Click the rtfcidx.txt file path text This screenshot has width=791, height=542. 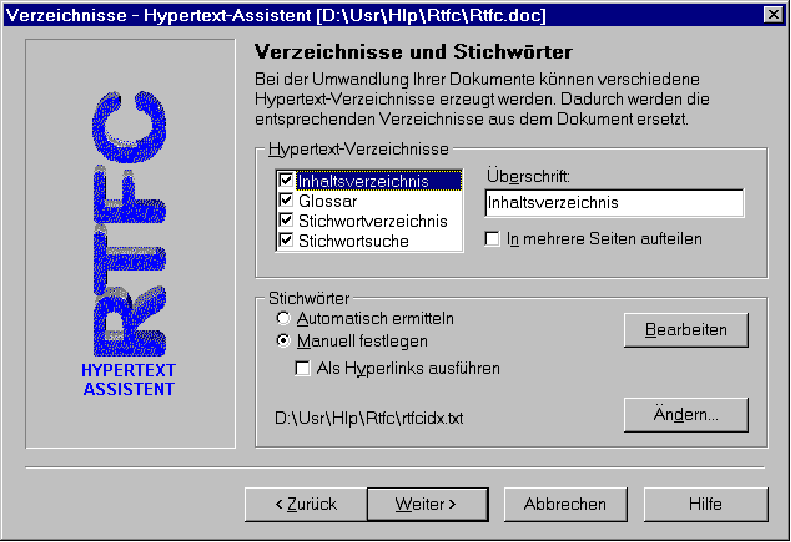369,415
